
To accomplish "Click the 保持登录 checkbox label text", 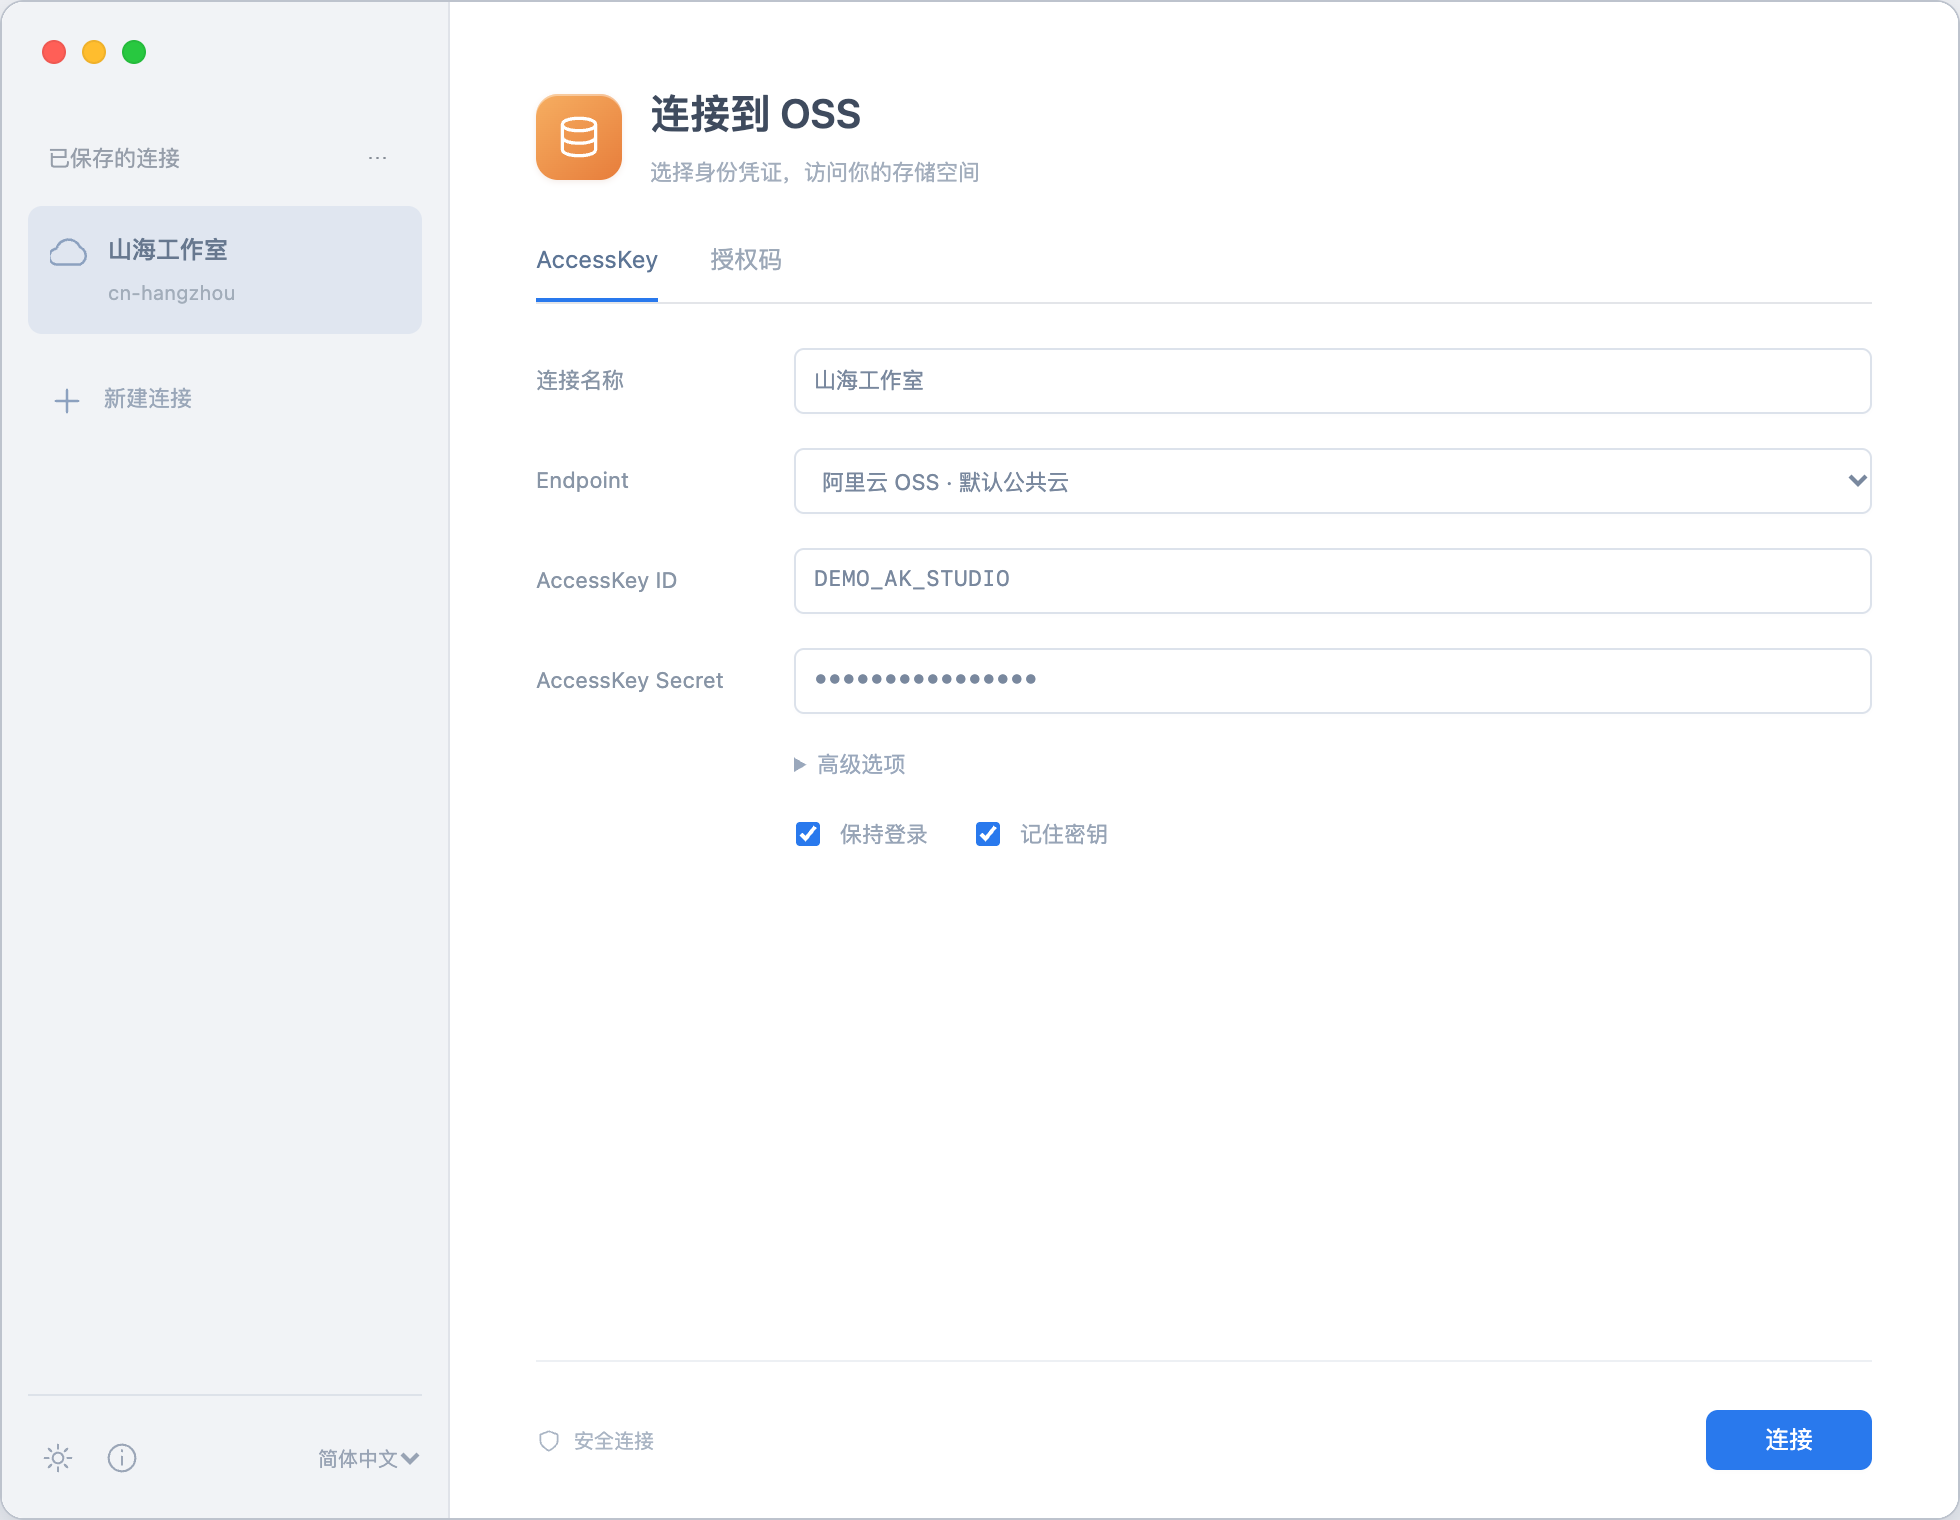I will [x=884, y=834].
